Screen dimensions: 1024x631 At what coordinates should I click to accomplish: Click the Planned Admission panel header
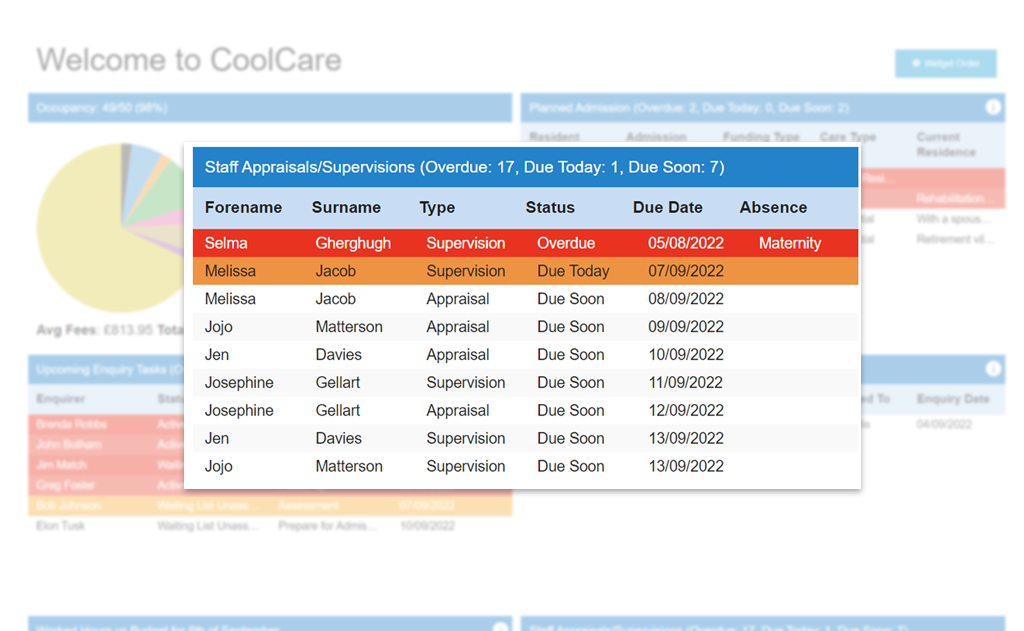[762, 108]
